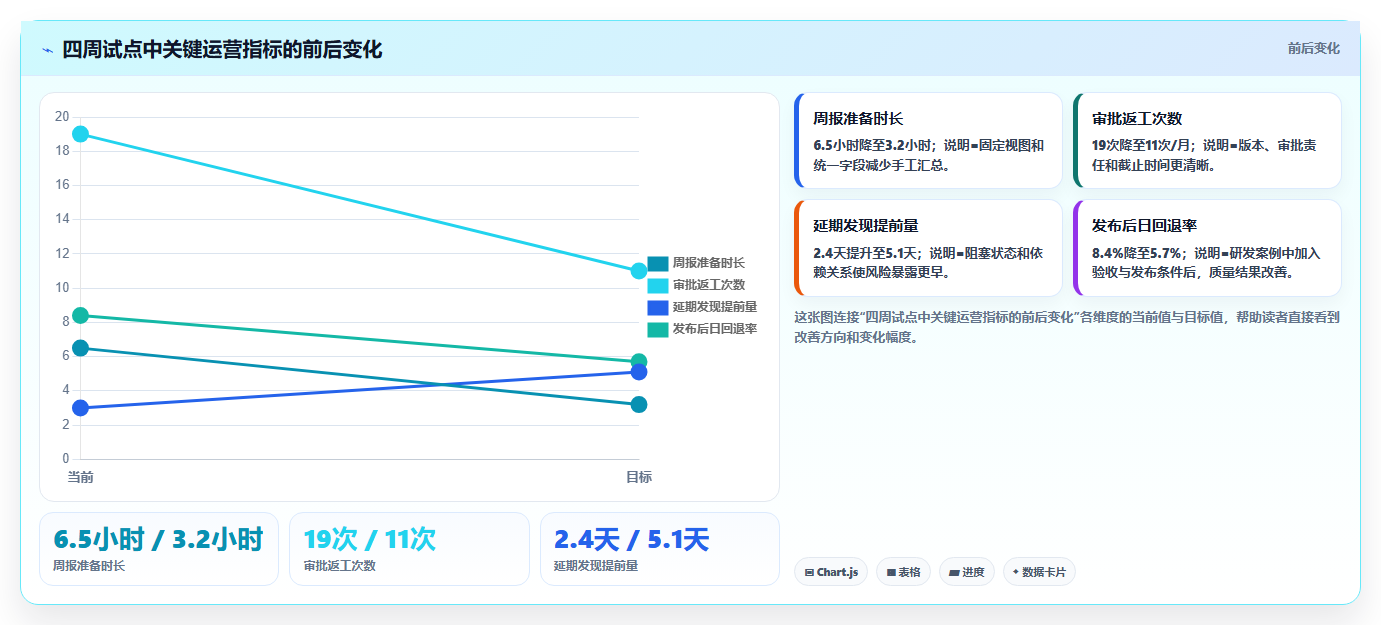1381x625 pixels.
Task: Open the 延期发现提前量 insight card title
Action: (866, 225)
